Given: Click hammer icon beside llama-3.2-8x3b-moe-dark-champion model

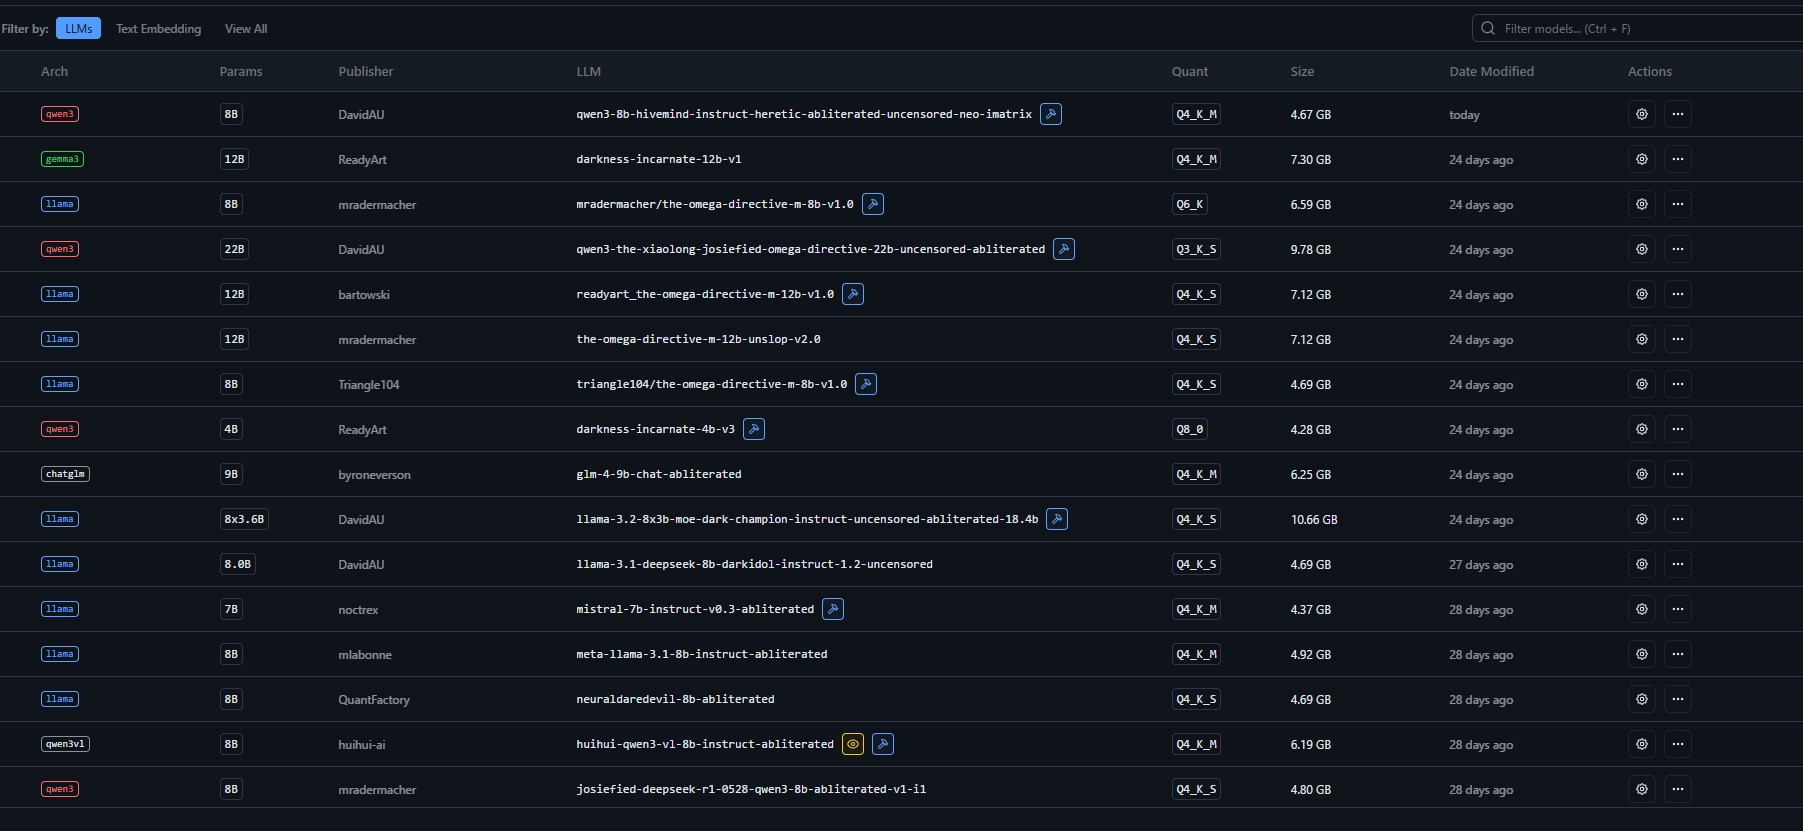Looking at the screenshot, I should coord(1057,519).
